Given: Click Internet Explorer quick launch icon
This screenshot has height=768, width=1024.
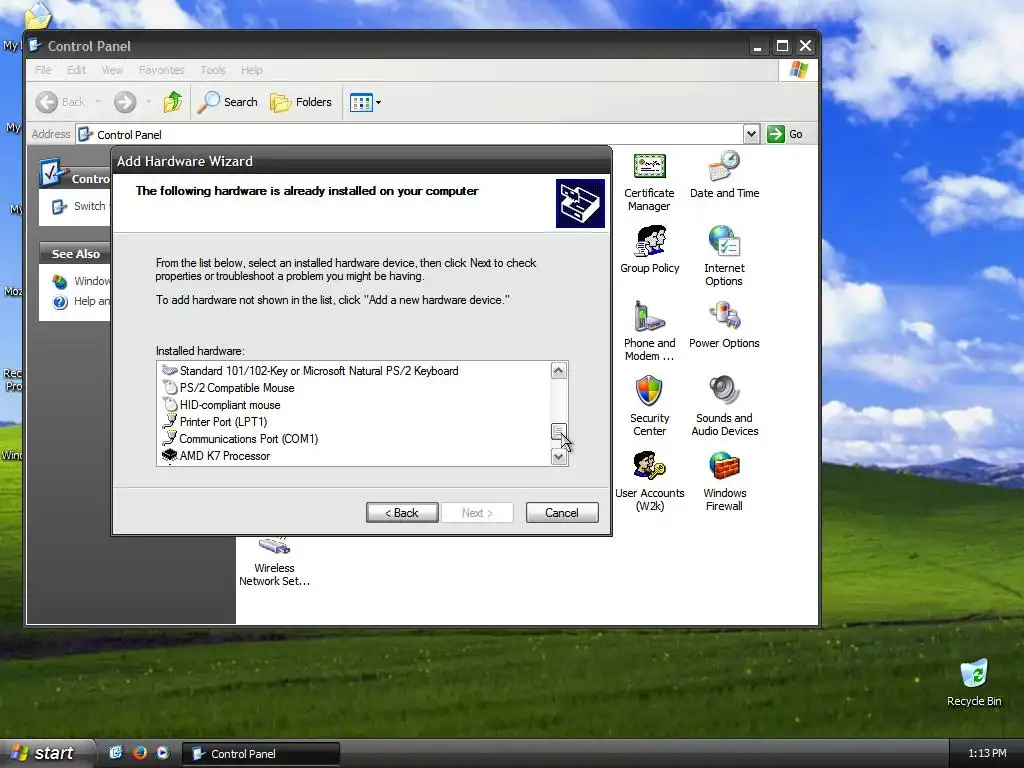Looking at the screenshot, I should 116,753.
